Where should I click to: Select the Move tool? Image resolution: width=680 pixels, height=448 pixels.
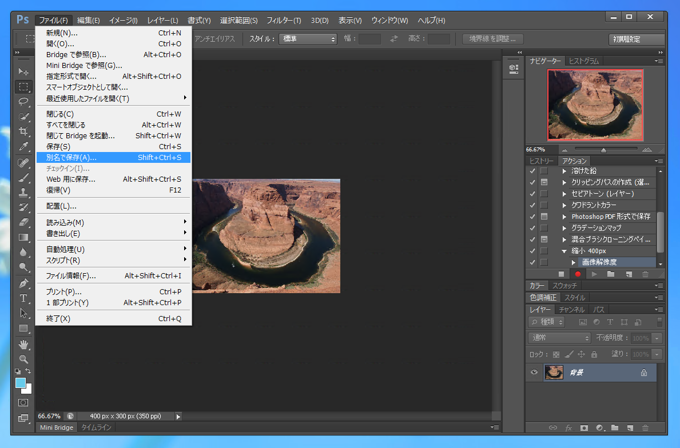[23, 72]
